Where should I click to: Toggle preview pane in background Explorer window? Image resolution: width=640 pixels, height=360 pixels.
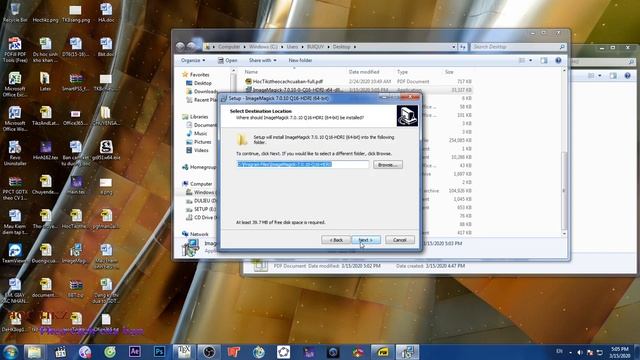[x=613, y=76]
